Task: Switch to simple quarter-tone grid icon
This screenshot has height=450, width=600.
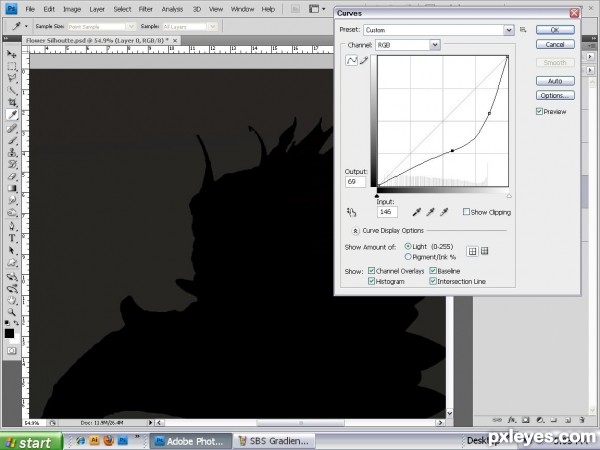Action: click(473, 251)
